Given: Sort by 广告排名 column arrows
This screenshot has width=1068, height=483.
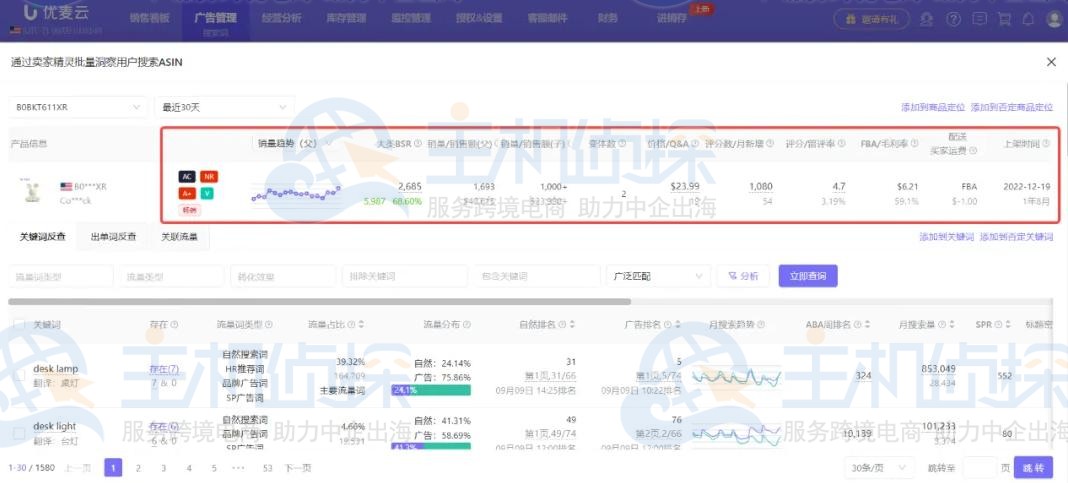Looking at the screenshot, I should (678, 325).
